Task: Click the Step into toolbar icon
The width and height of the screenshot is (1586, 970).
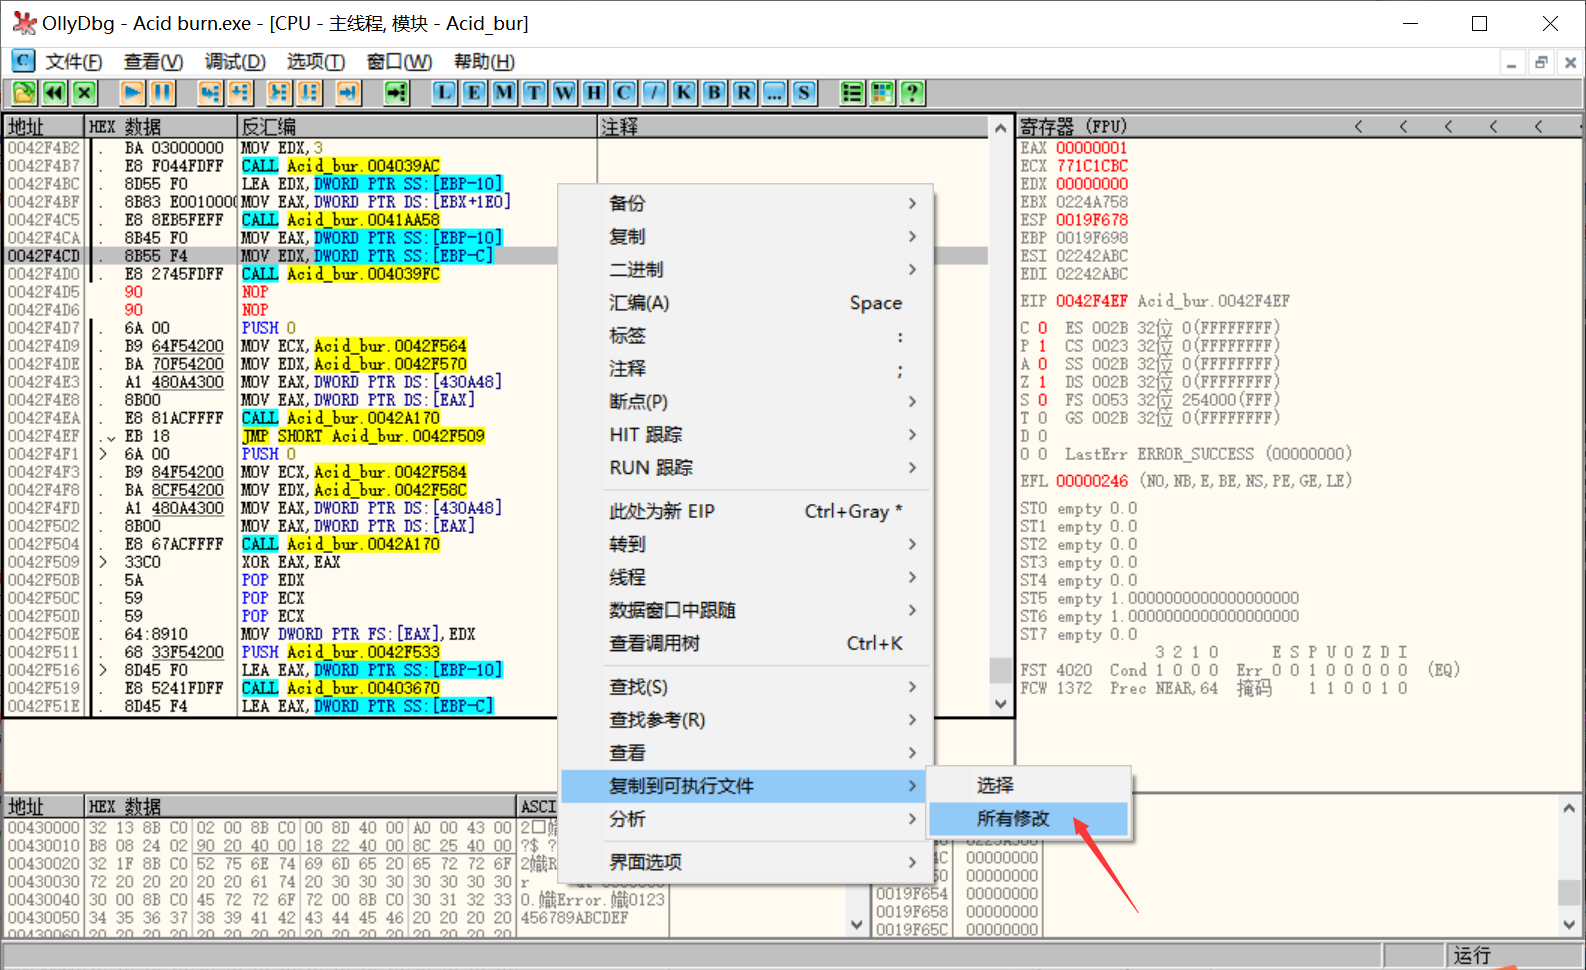Action: point(210,93)
